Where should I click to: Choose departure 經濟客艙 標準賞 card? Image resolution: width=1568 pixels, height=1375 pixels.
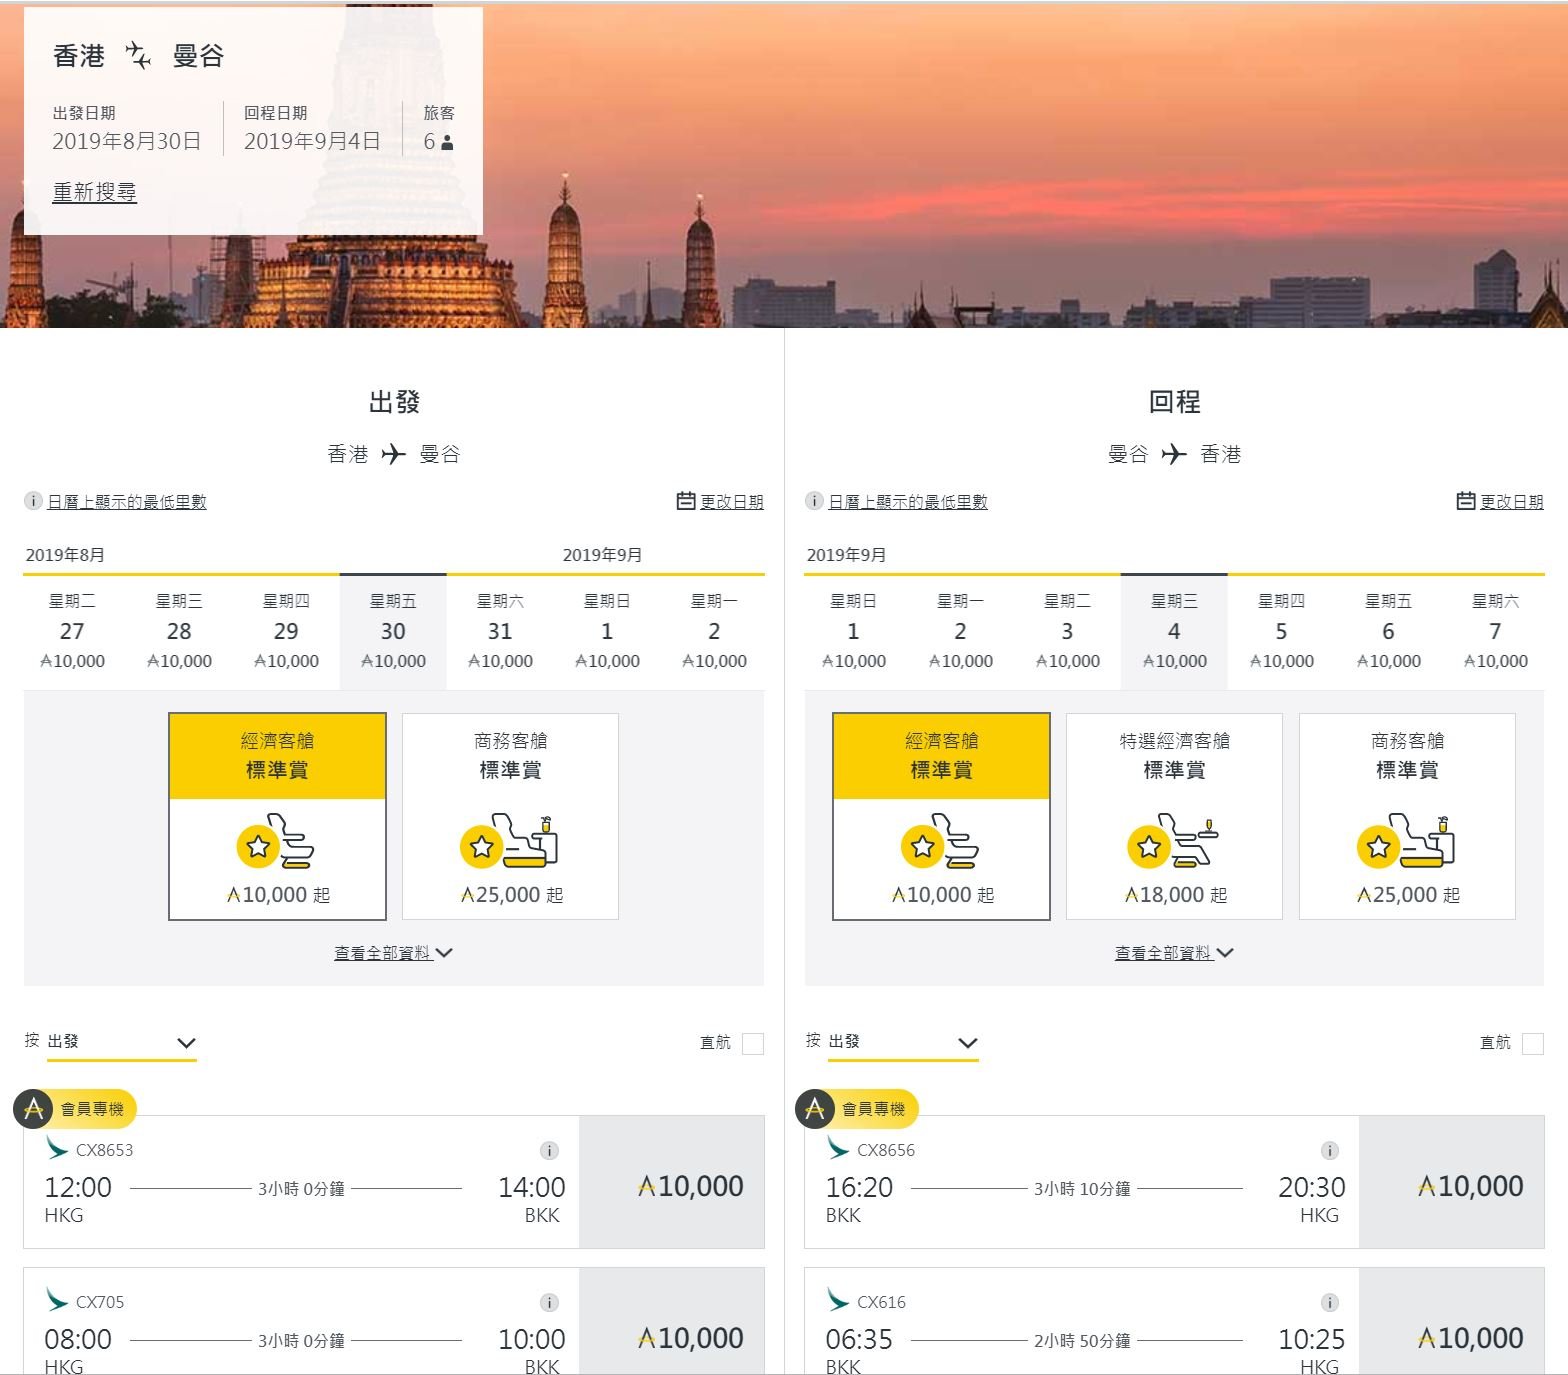point(277,816)
